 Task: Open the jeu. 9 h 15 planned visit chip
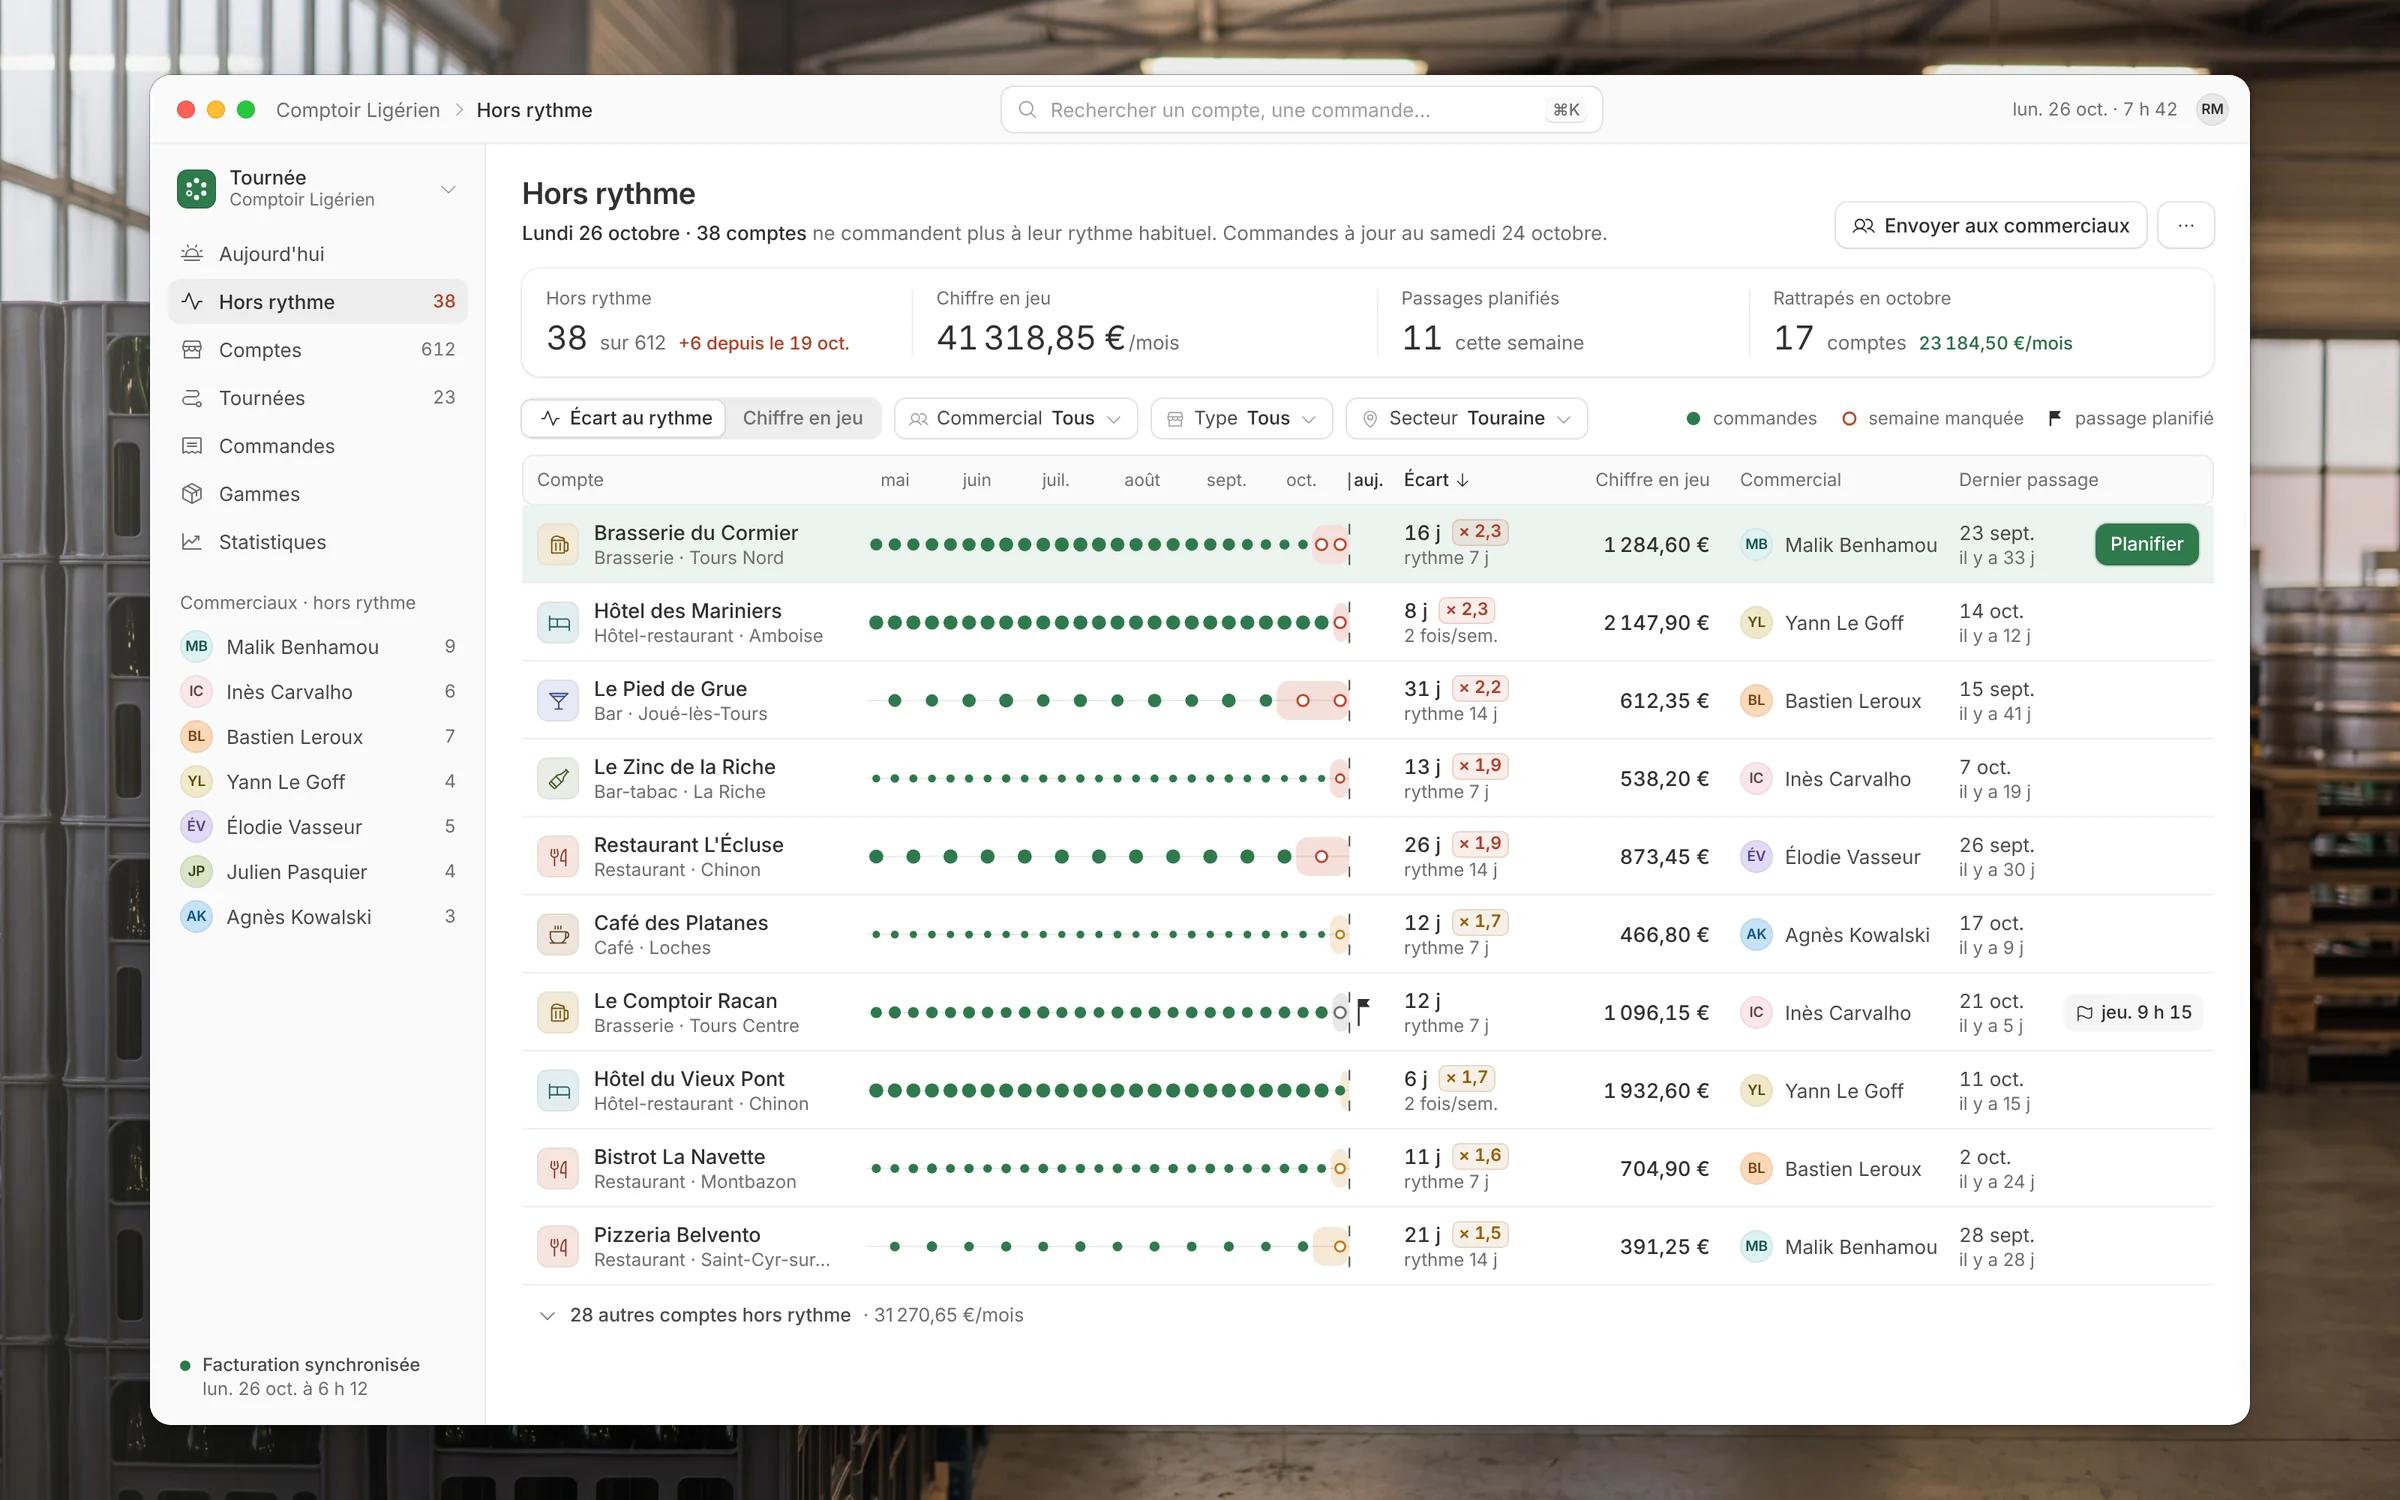click(2134, 1013)
